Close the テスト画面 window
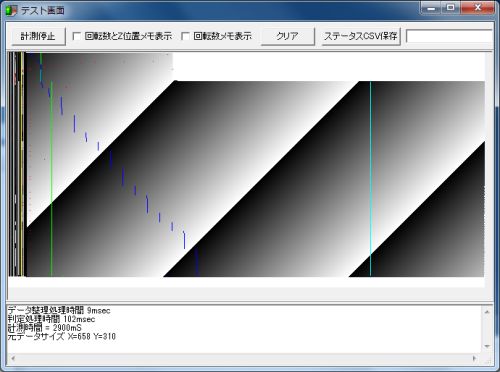 pyautogui.click(x=477, y=8)
